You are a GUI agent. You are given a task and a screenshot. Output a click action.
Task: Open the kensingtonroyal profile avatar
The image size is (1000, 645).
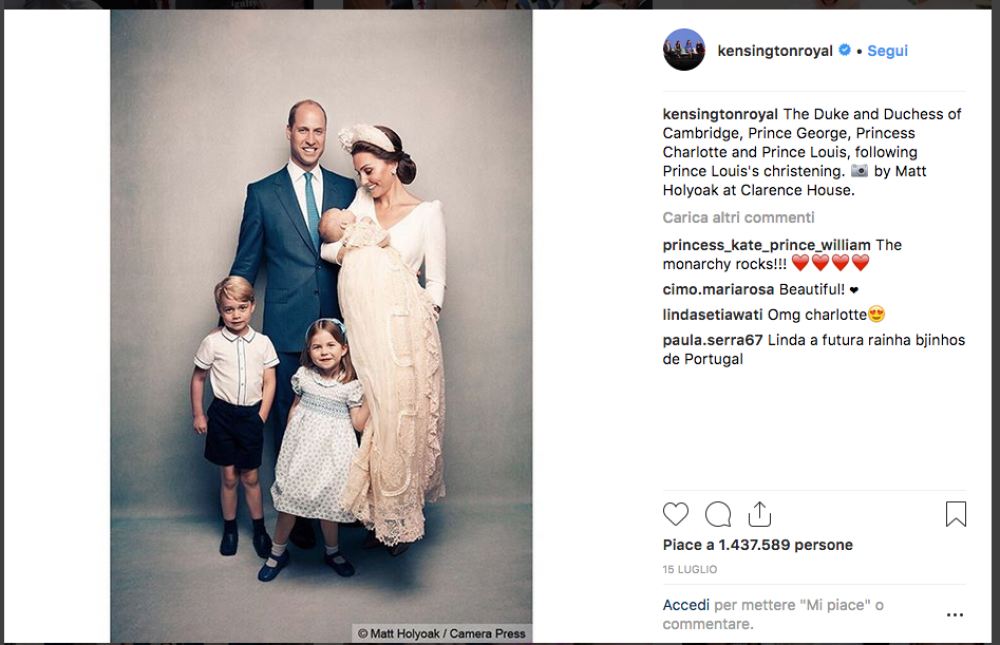coord(684,50)
